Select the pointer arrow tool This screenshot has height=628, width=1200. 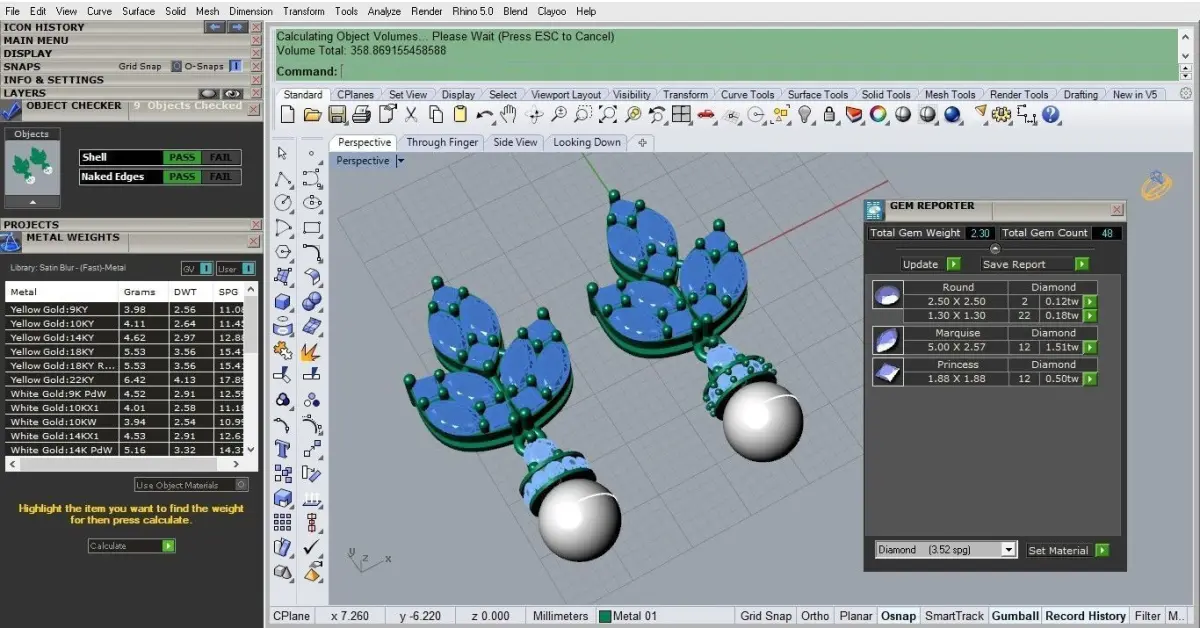pos(283,153)
